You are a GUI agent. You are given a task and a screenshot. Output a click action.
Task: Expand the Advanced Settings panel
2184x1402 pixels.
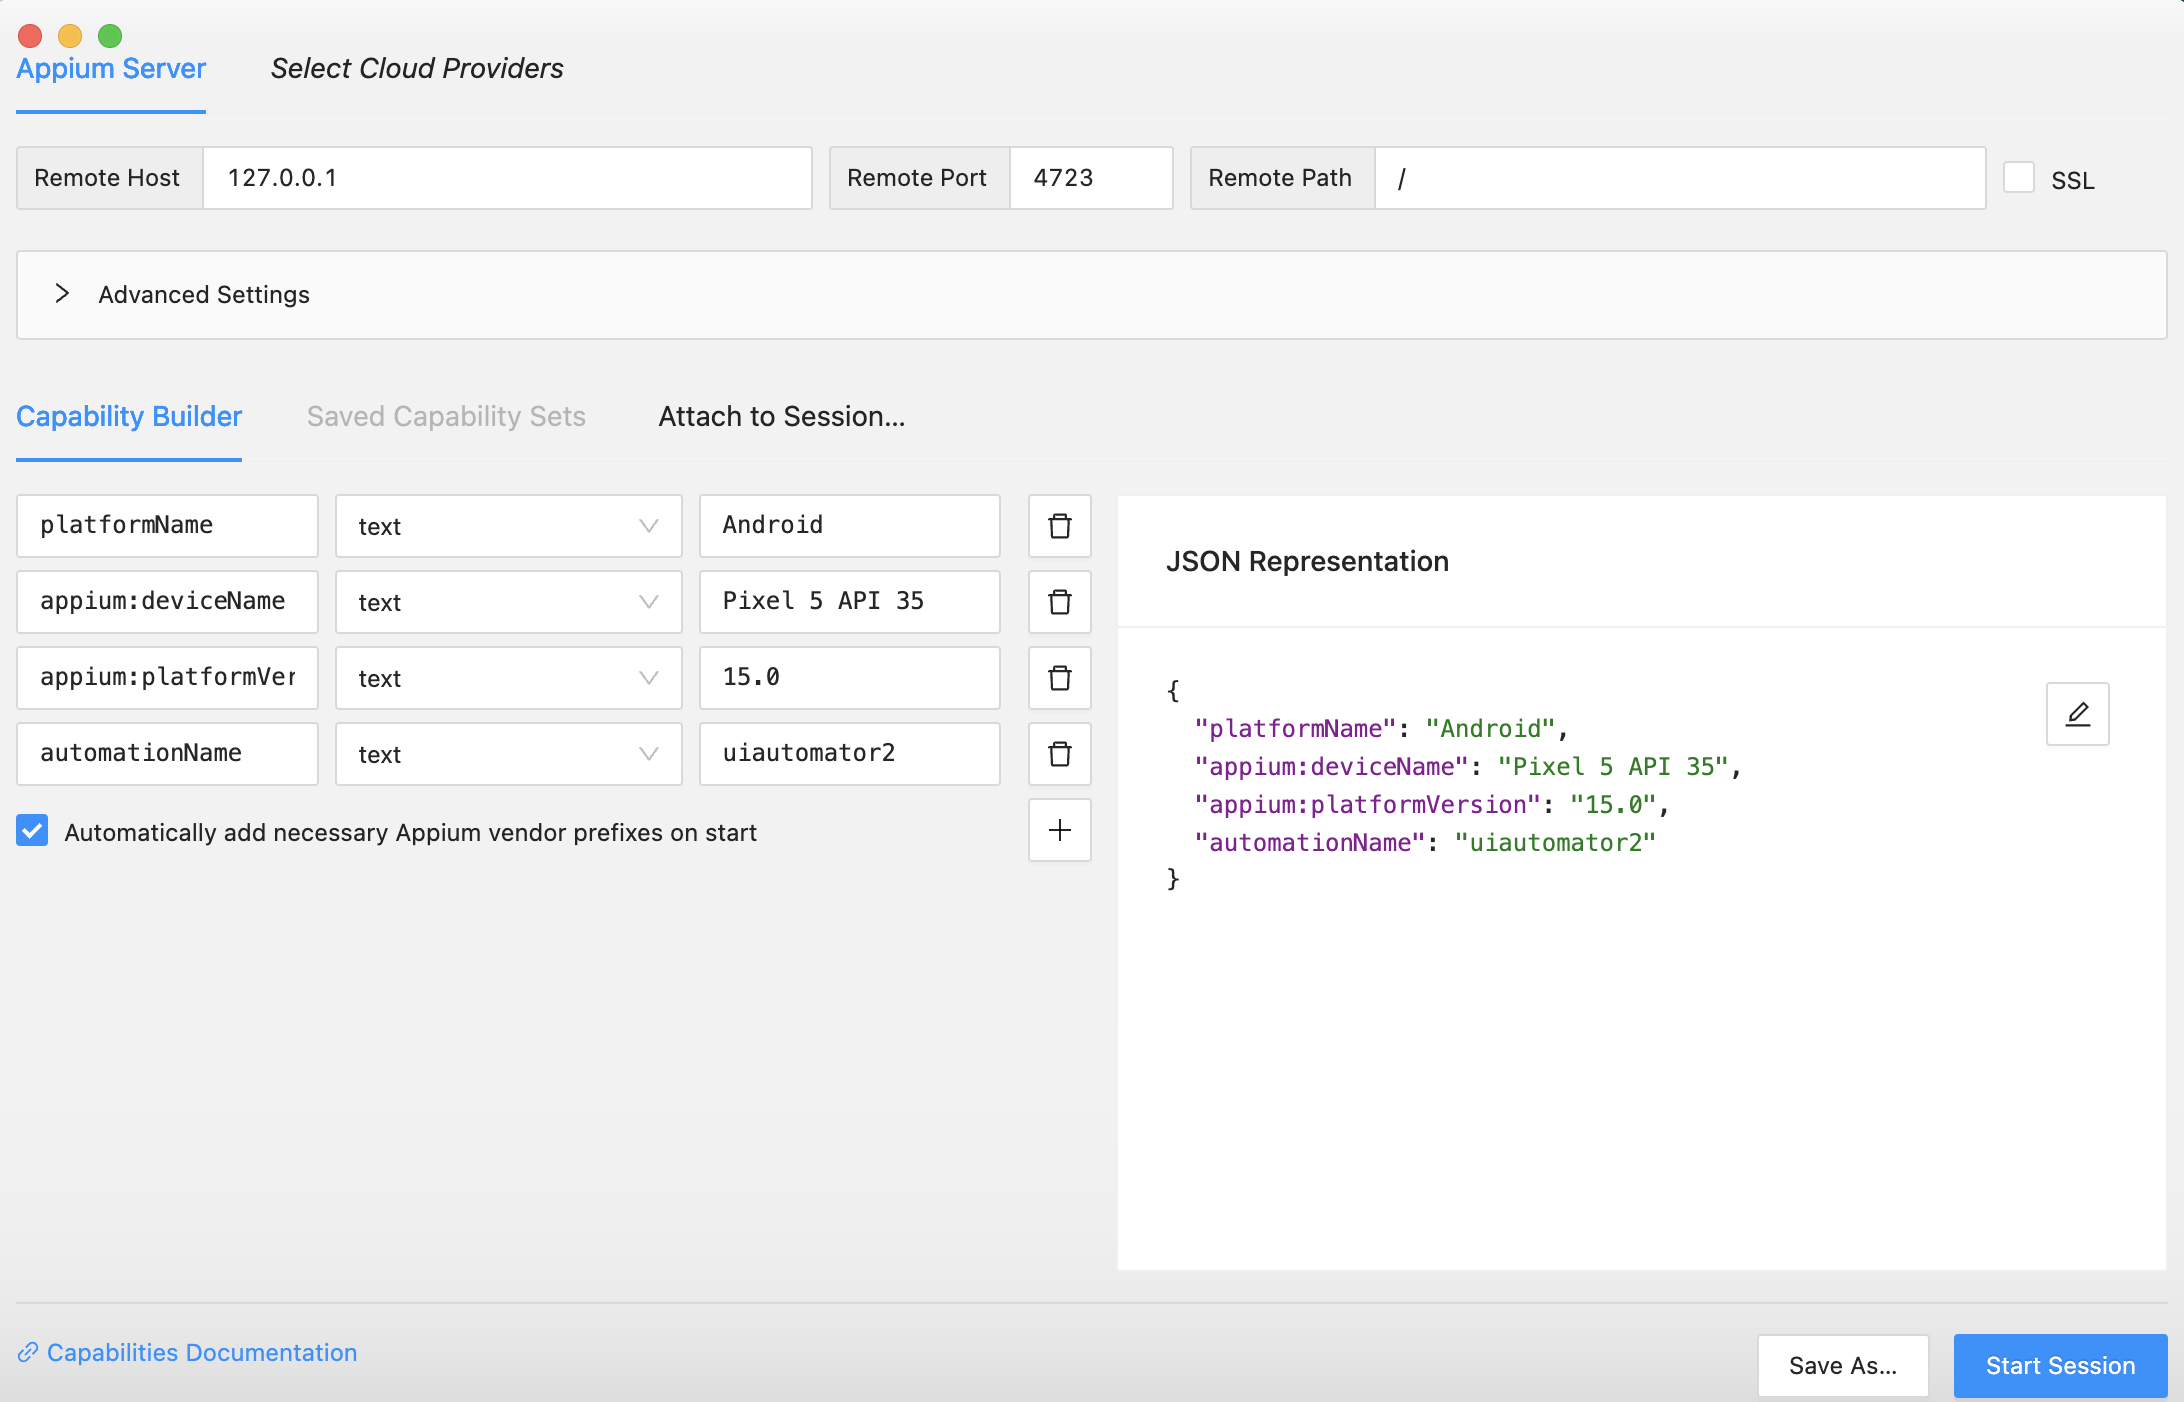point(1091,295)
